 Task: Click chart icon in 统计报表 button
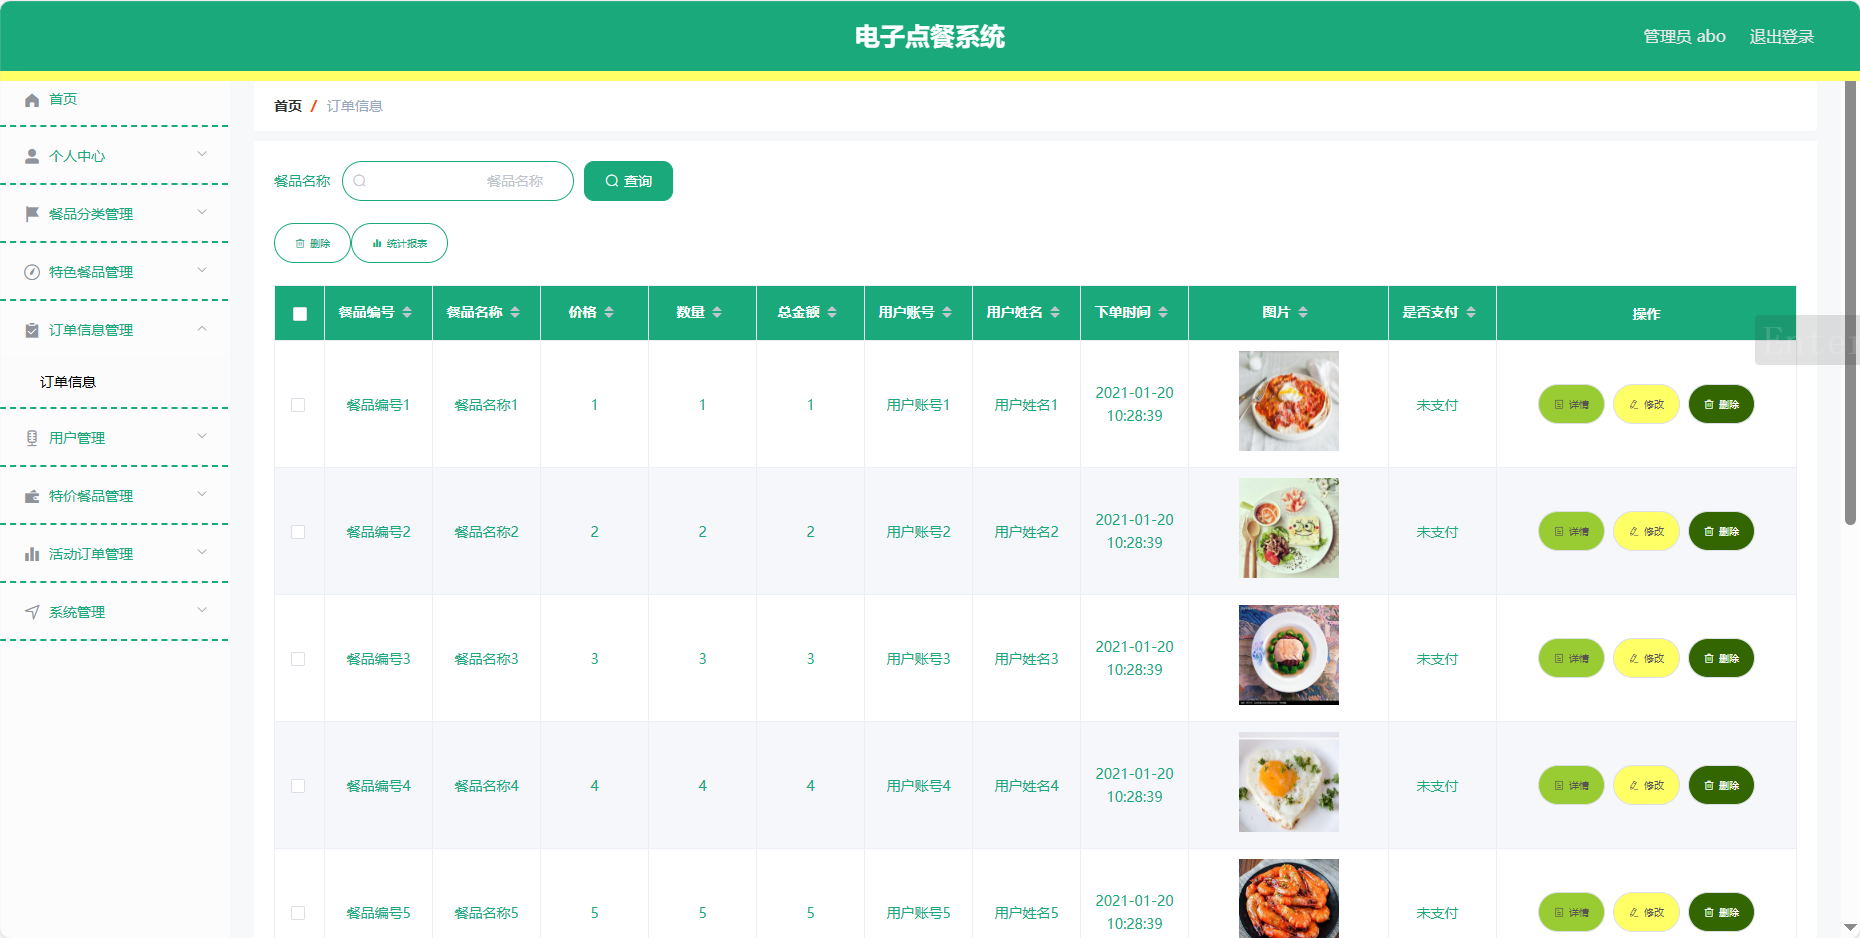pyautogui.click(x=377, y=244)
